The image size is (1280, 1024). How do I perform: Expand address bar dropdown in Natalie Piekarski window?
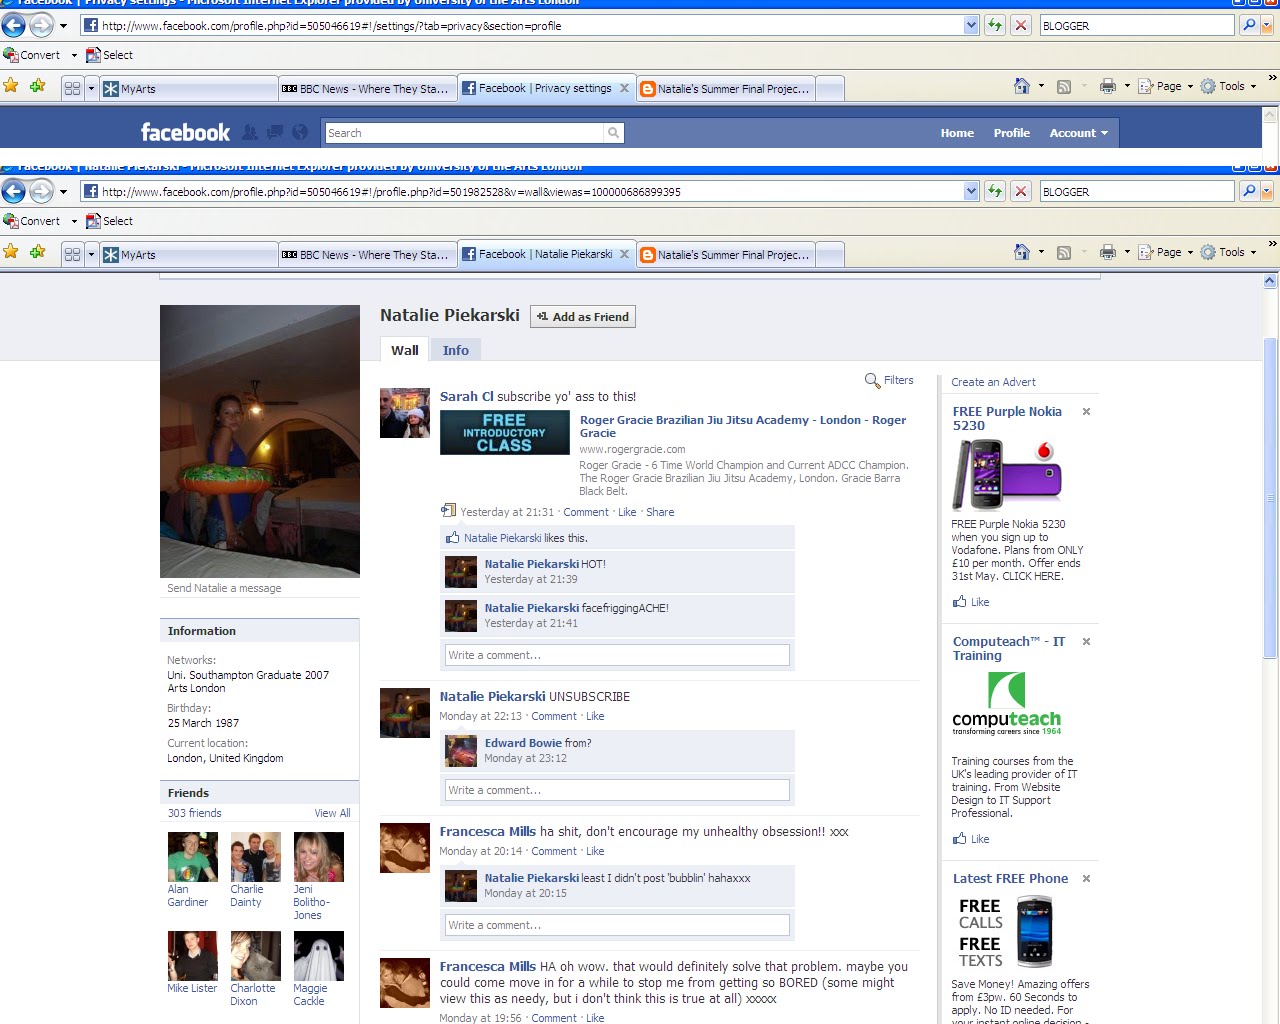coord(971,191)
